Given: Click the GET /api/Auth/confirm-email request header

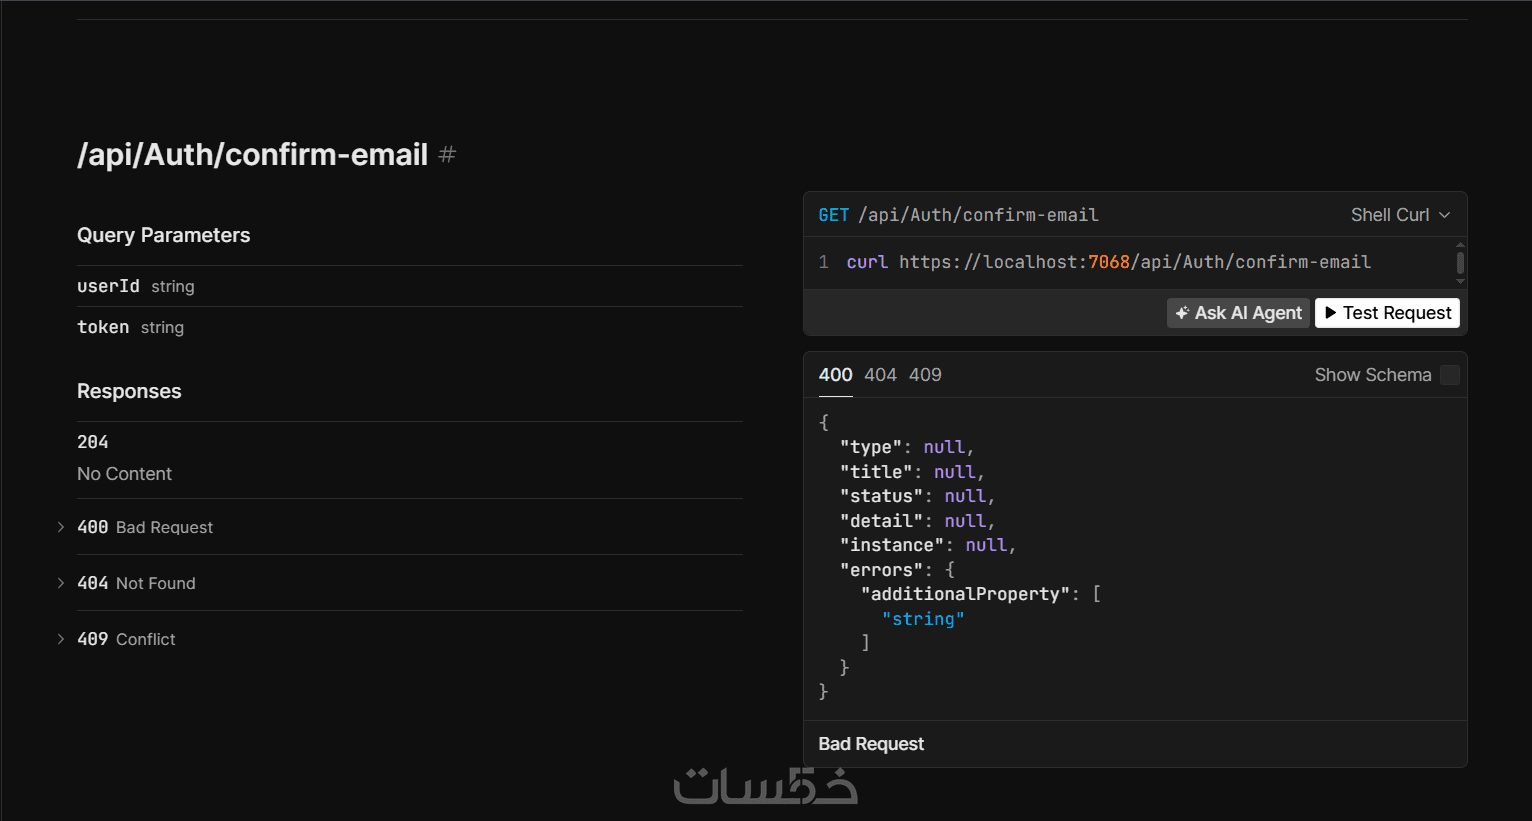Looking at the screenshot, I should click(x=958, y=215).
